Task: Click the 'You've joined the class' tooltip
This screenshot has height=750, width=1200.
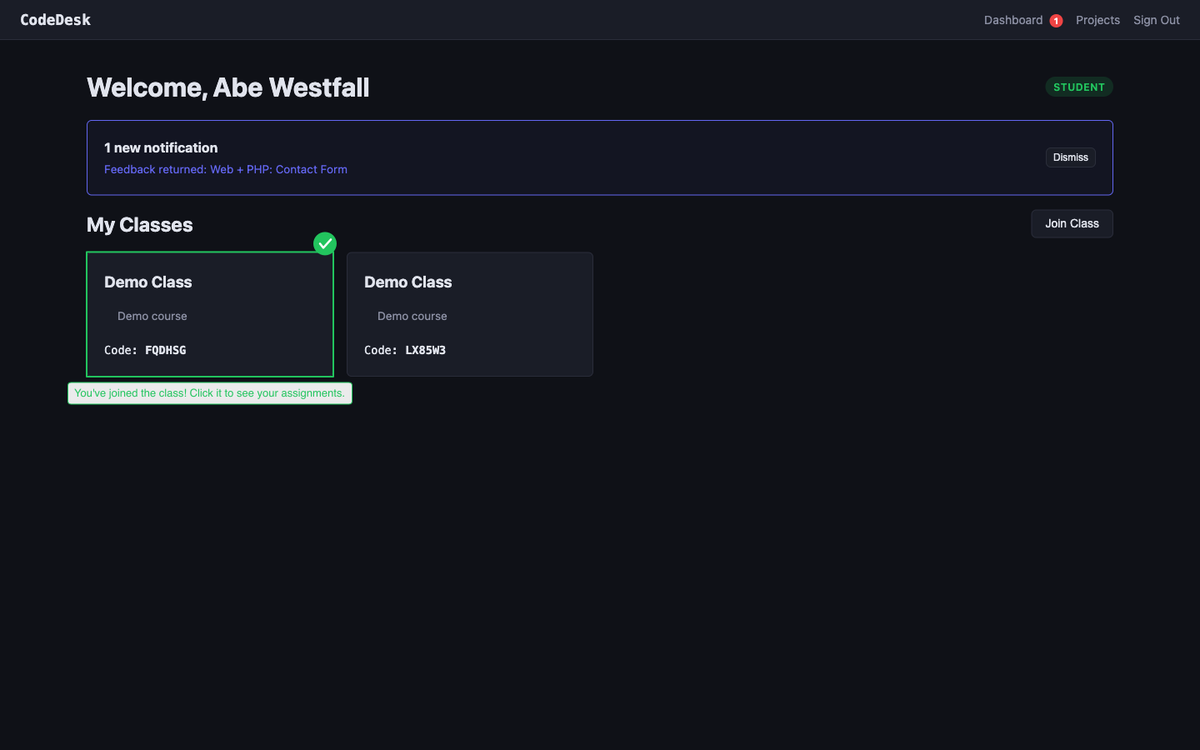Action: (210, 393)
